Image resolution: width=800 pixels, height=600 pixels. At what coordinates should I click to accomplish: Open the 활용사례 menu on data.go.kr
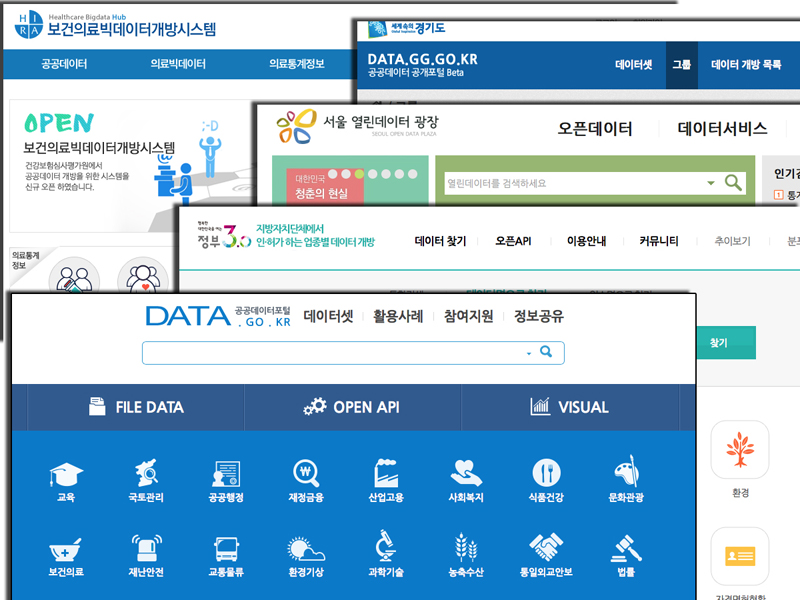pyautogui.click(x=398, y=316)
